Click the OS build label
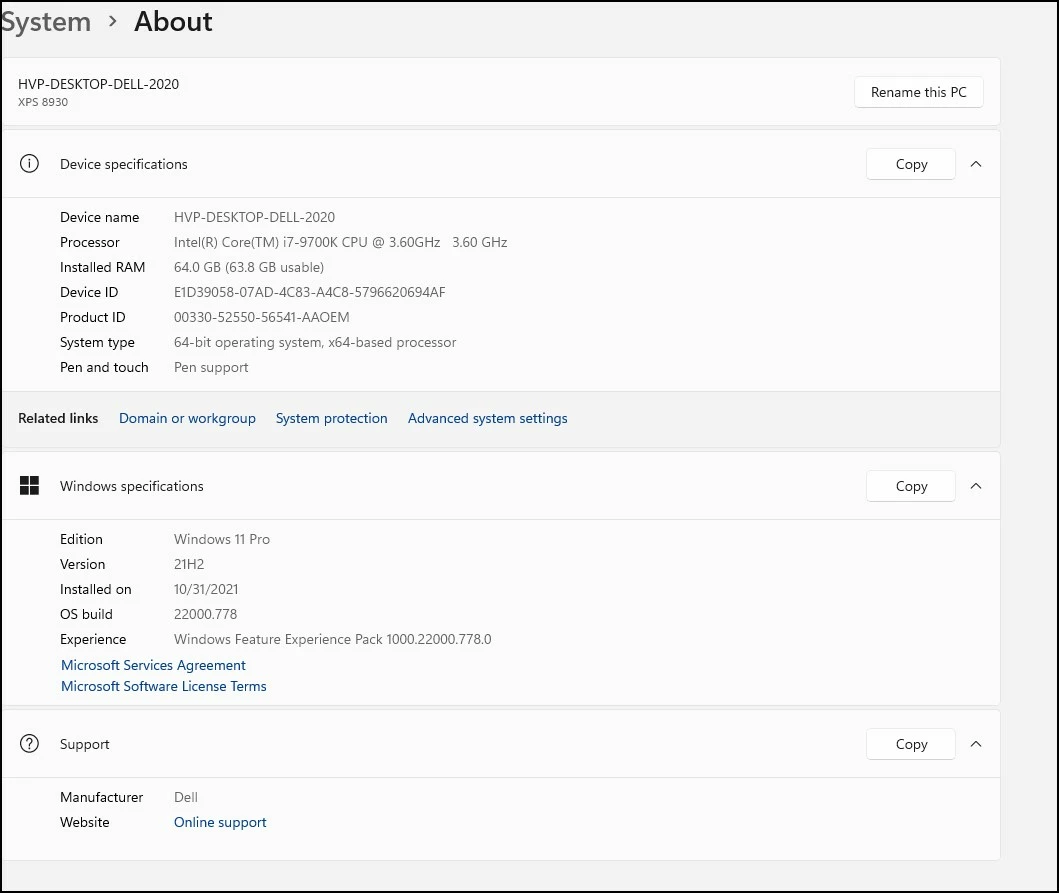The width and height of the screenshot is (1059, 893). pos(86,614)
